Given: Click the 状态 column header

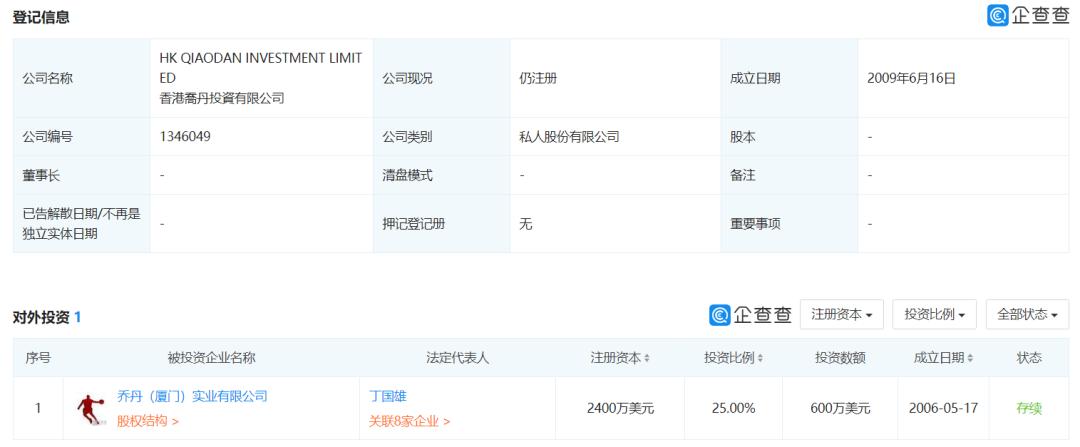Looking at the screenshot, I should [x=1029, y=358].
